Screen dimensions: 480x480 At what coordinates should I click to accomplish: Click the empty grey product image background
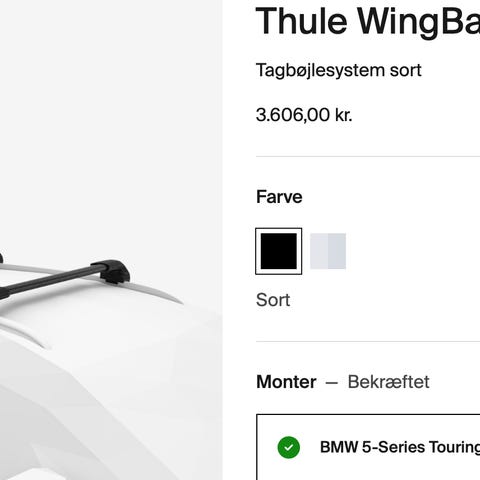tap(111, 117)
